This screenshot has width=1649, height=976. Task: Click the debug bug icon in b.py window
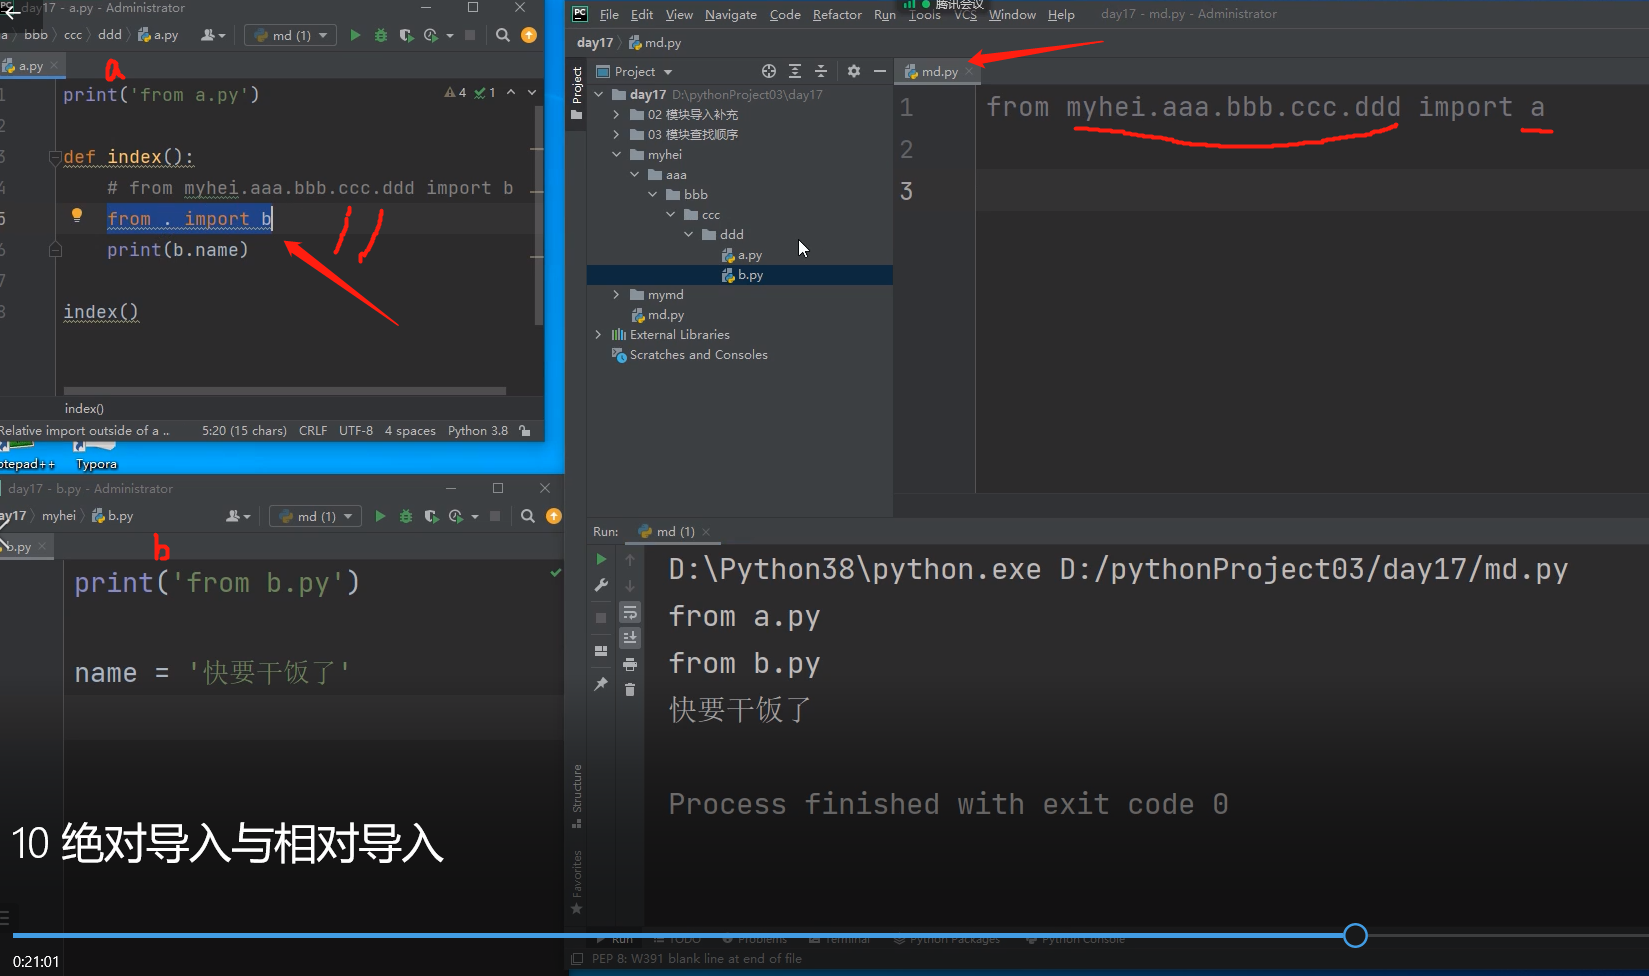(x=406, y=516)
